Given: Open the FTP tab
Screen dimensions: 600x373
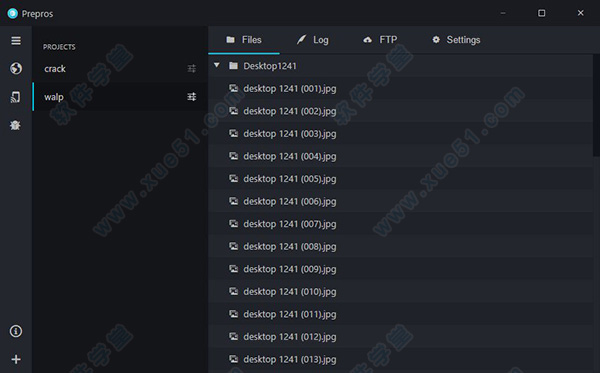Looking at the screenshot, I should pos(380,40).
